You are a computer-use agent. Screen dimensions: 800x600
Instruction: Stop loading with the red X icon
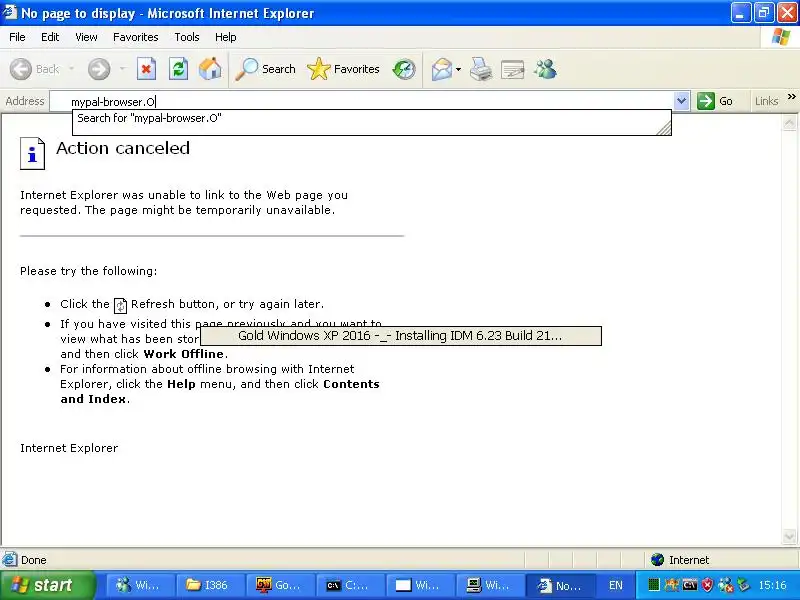(146, 69)
